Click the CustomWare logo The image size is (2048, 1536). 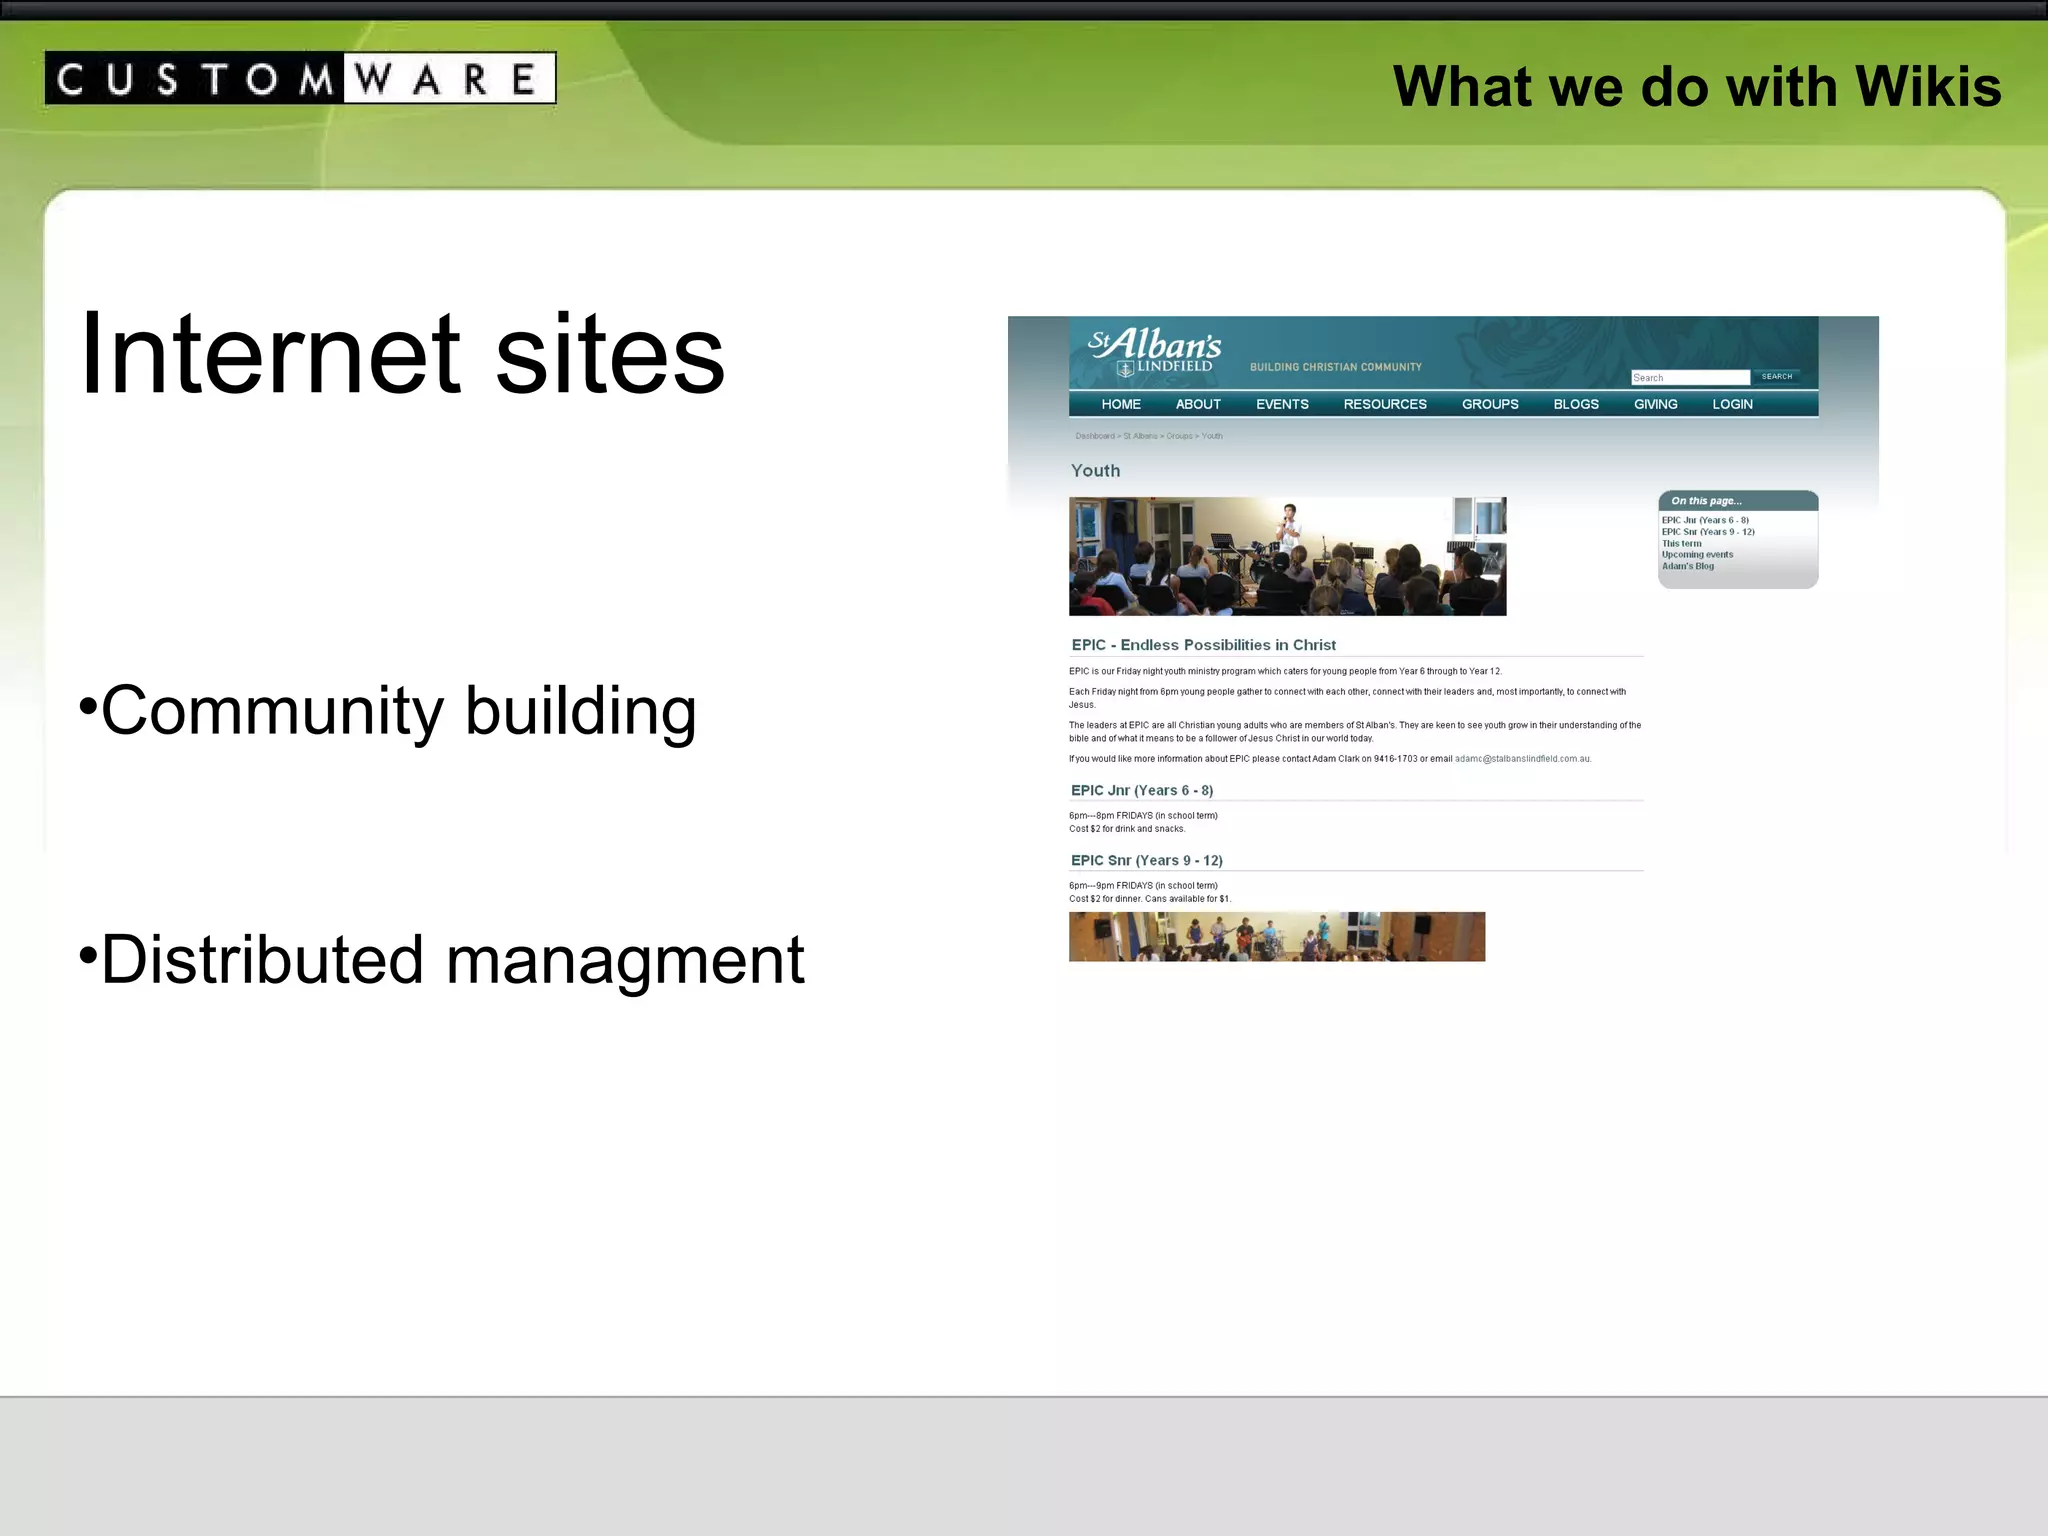coord(301,79)
